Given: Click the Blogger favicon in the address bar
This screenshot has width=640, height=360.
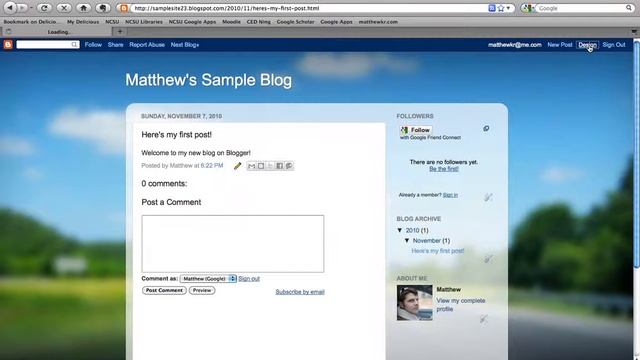Looking at the screenshot, I should tap(124, 8).
